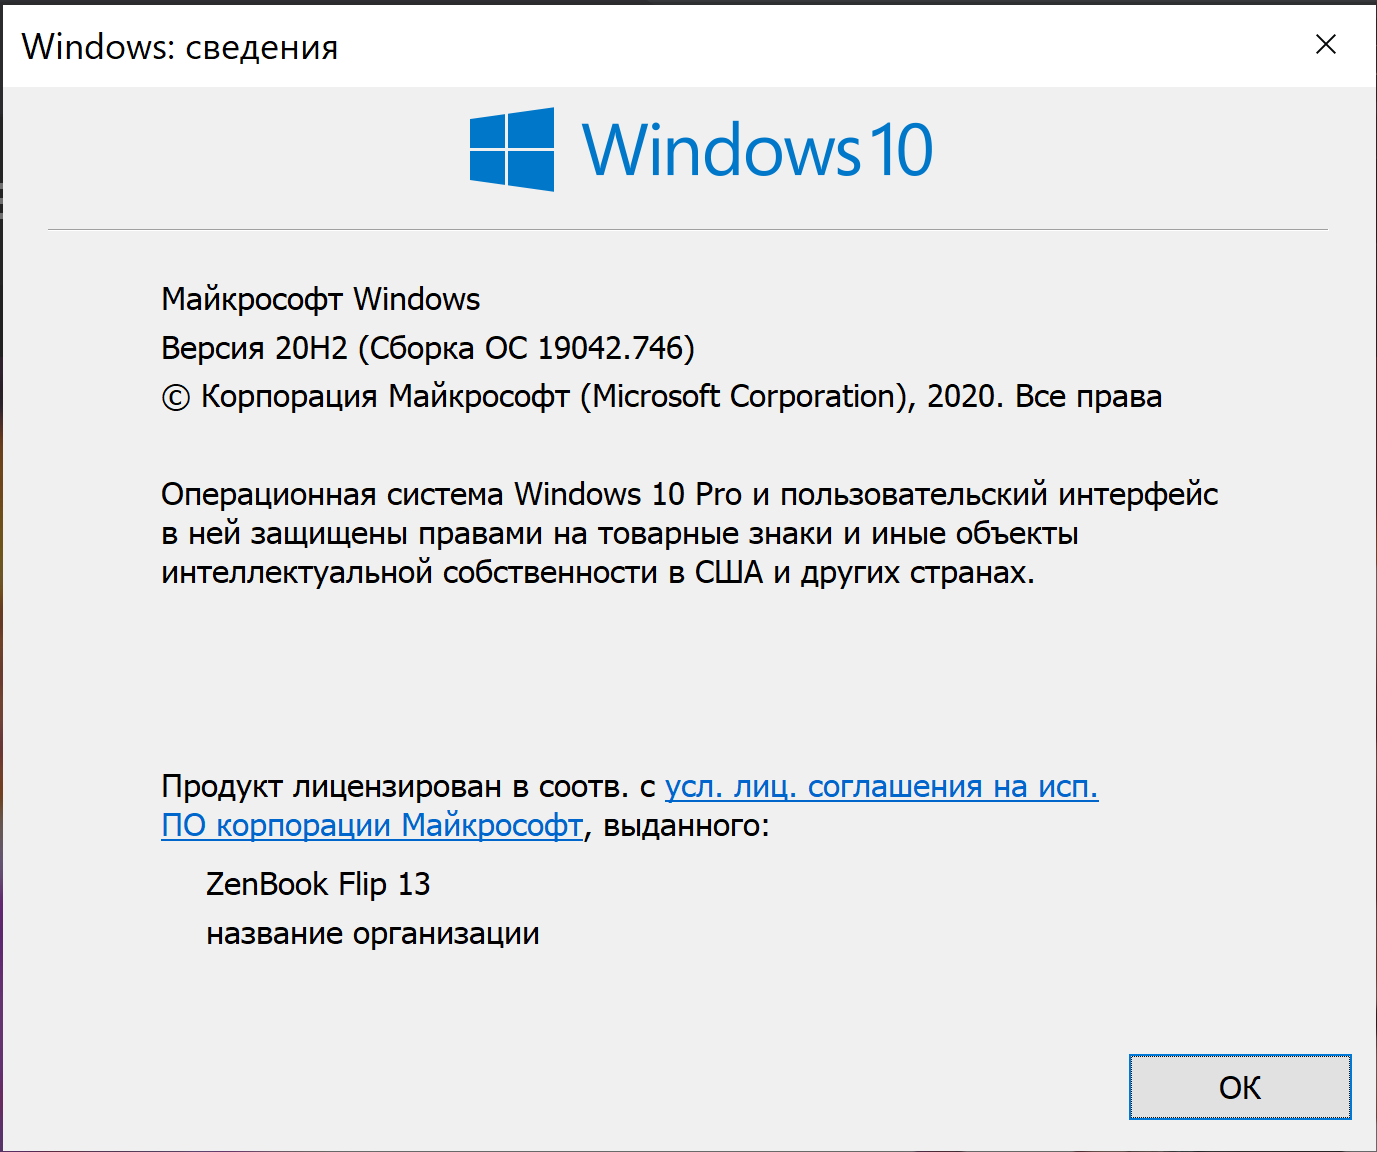Select the название организации text
Image resolution: width=1377 pixels, height=1152 pixels.
tap(373, 934)
